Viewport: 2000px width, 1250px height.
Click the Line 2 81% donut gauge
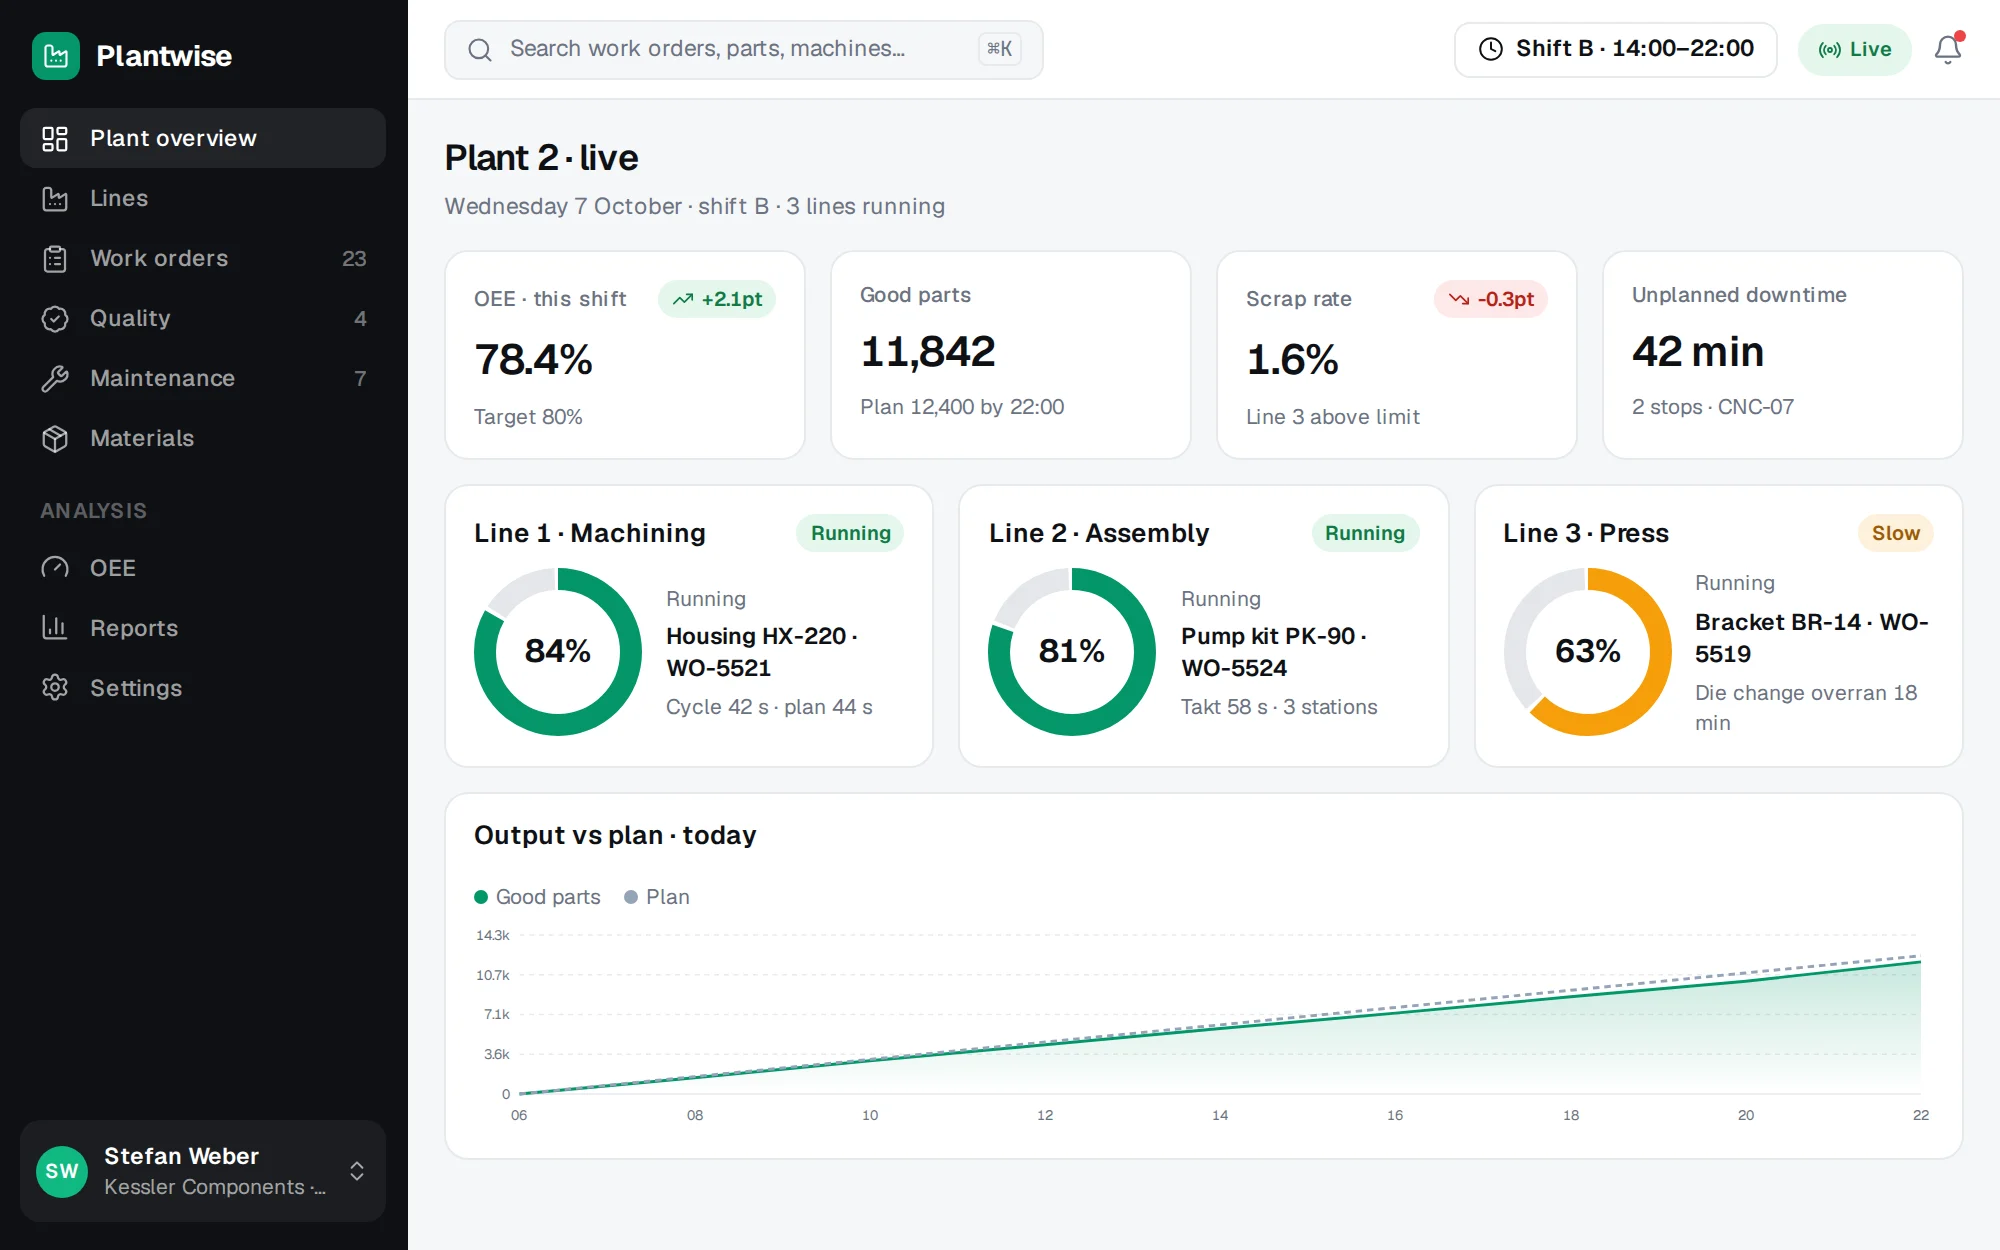point(1072,652)
